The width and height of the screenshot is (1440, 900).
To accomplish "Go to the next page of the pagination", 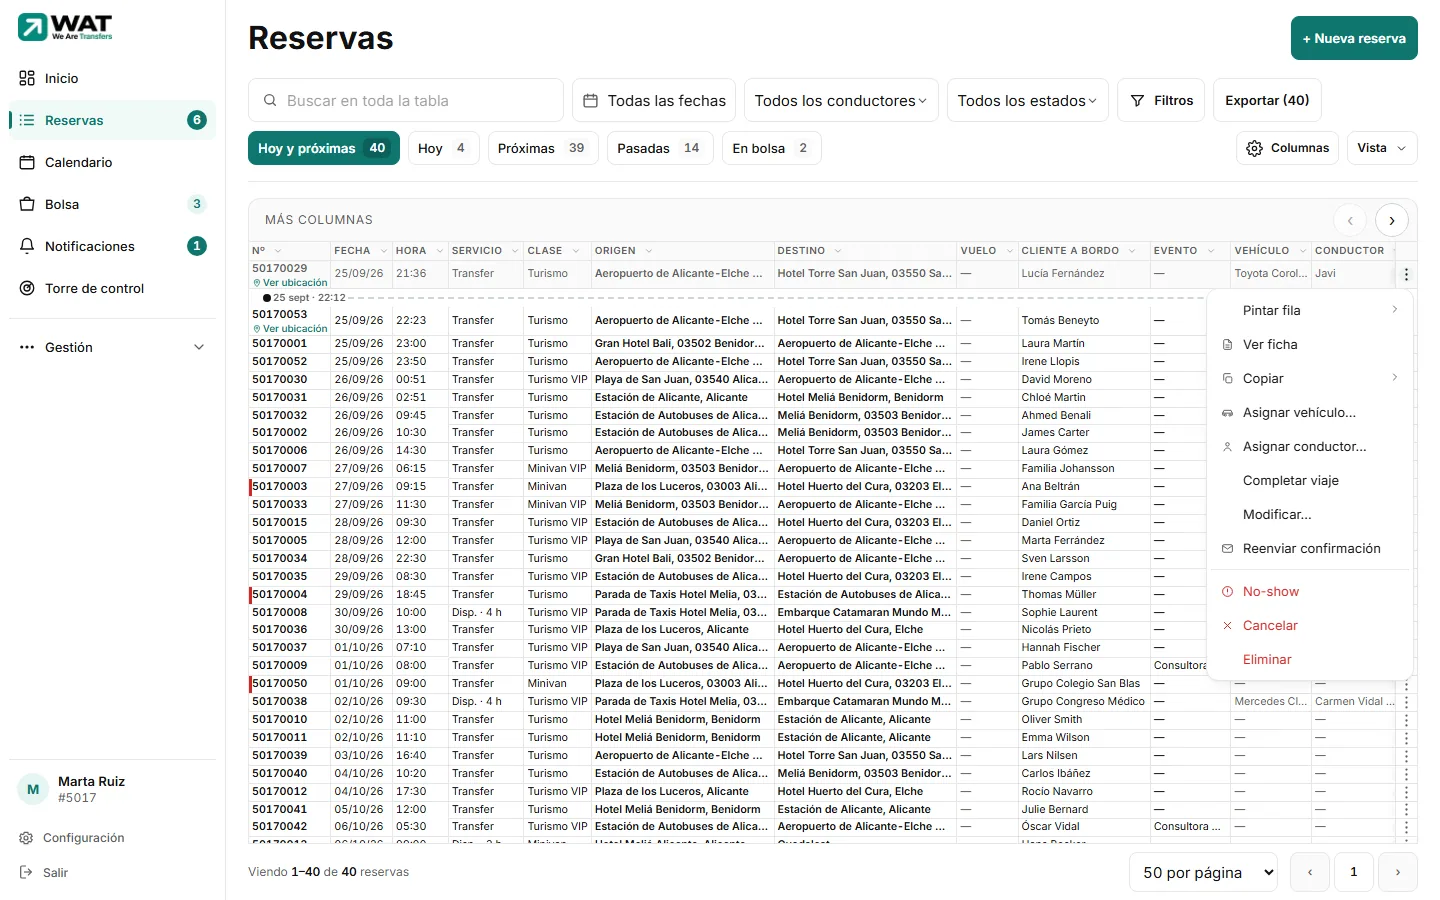I will click(1398, 872).
